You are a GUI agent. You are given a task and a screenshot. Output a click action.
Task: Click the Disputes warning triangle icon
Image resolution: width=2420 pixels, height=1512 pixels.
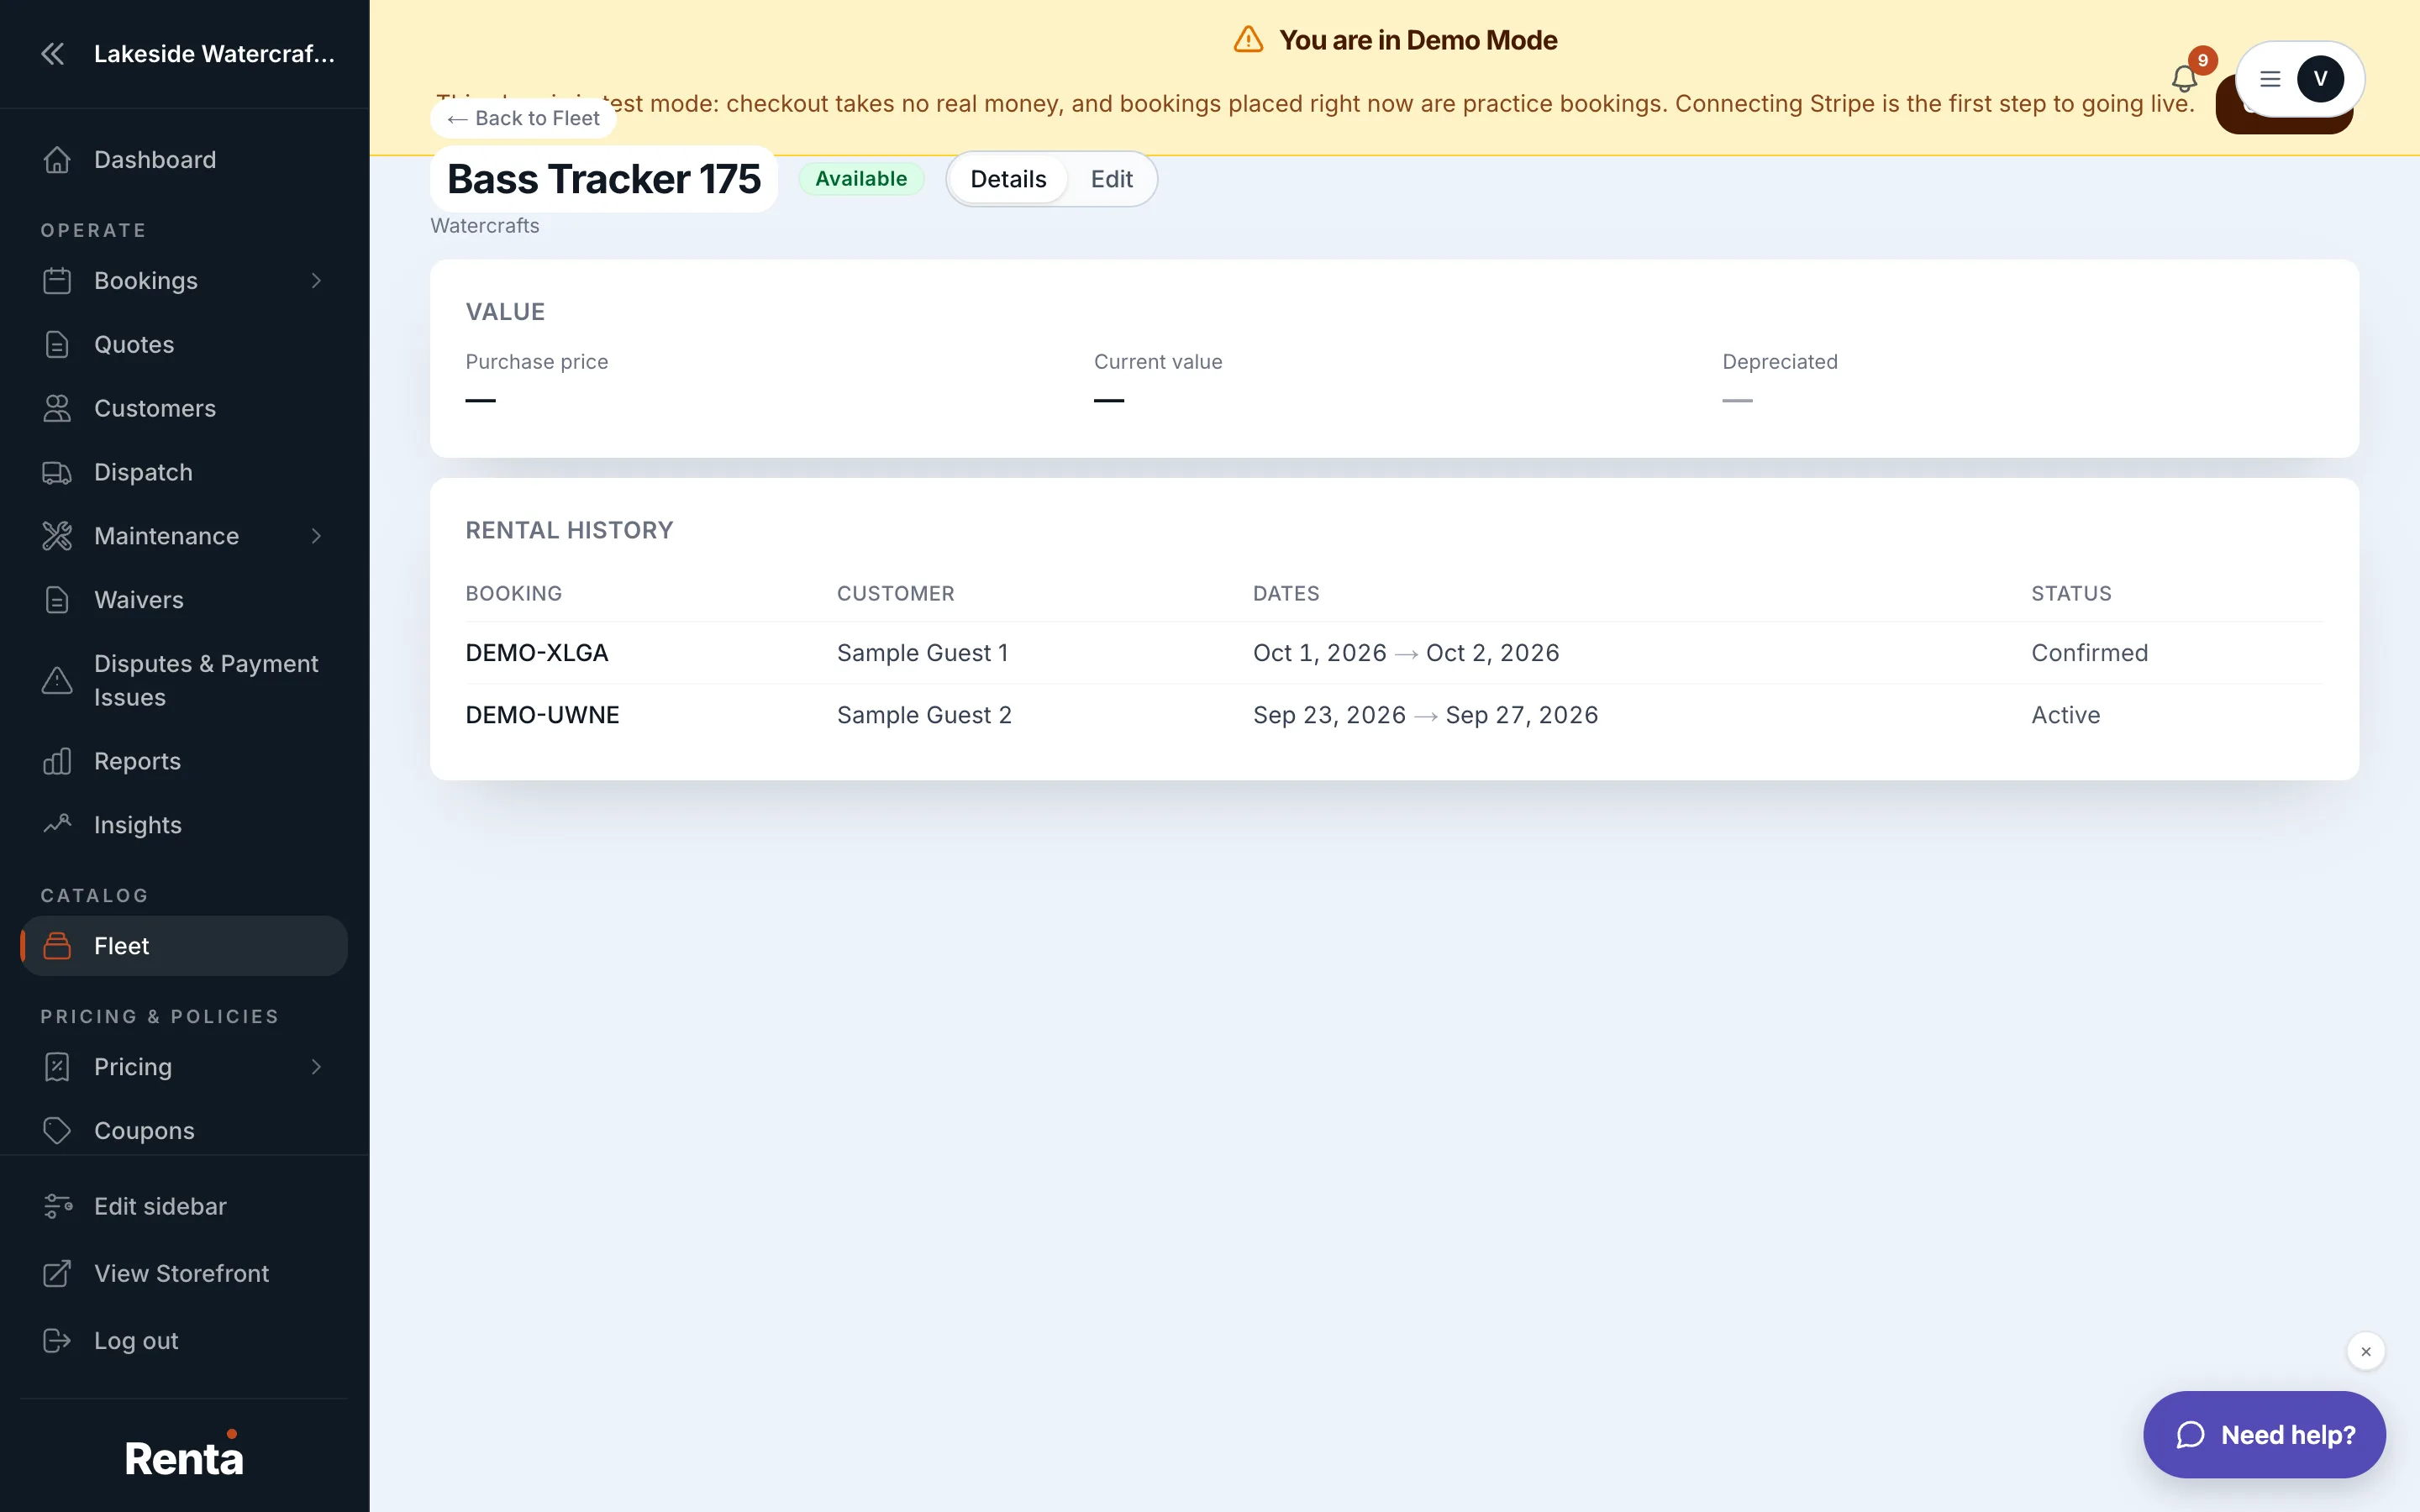57,680
